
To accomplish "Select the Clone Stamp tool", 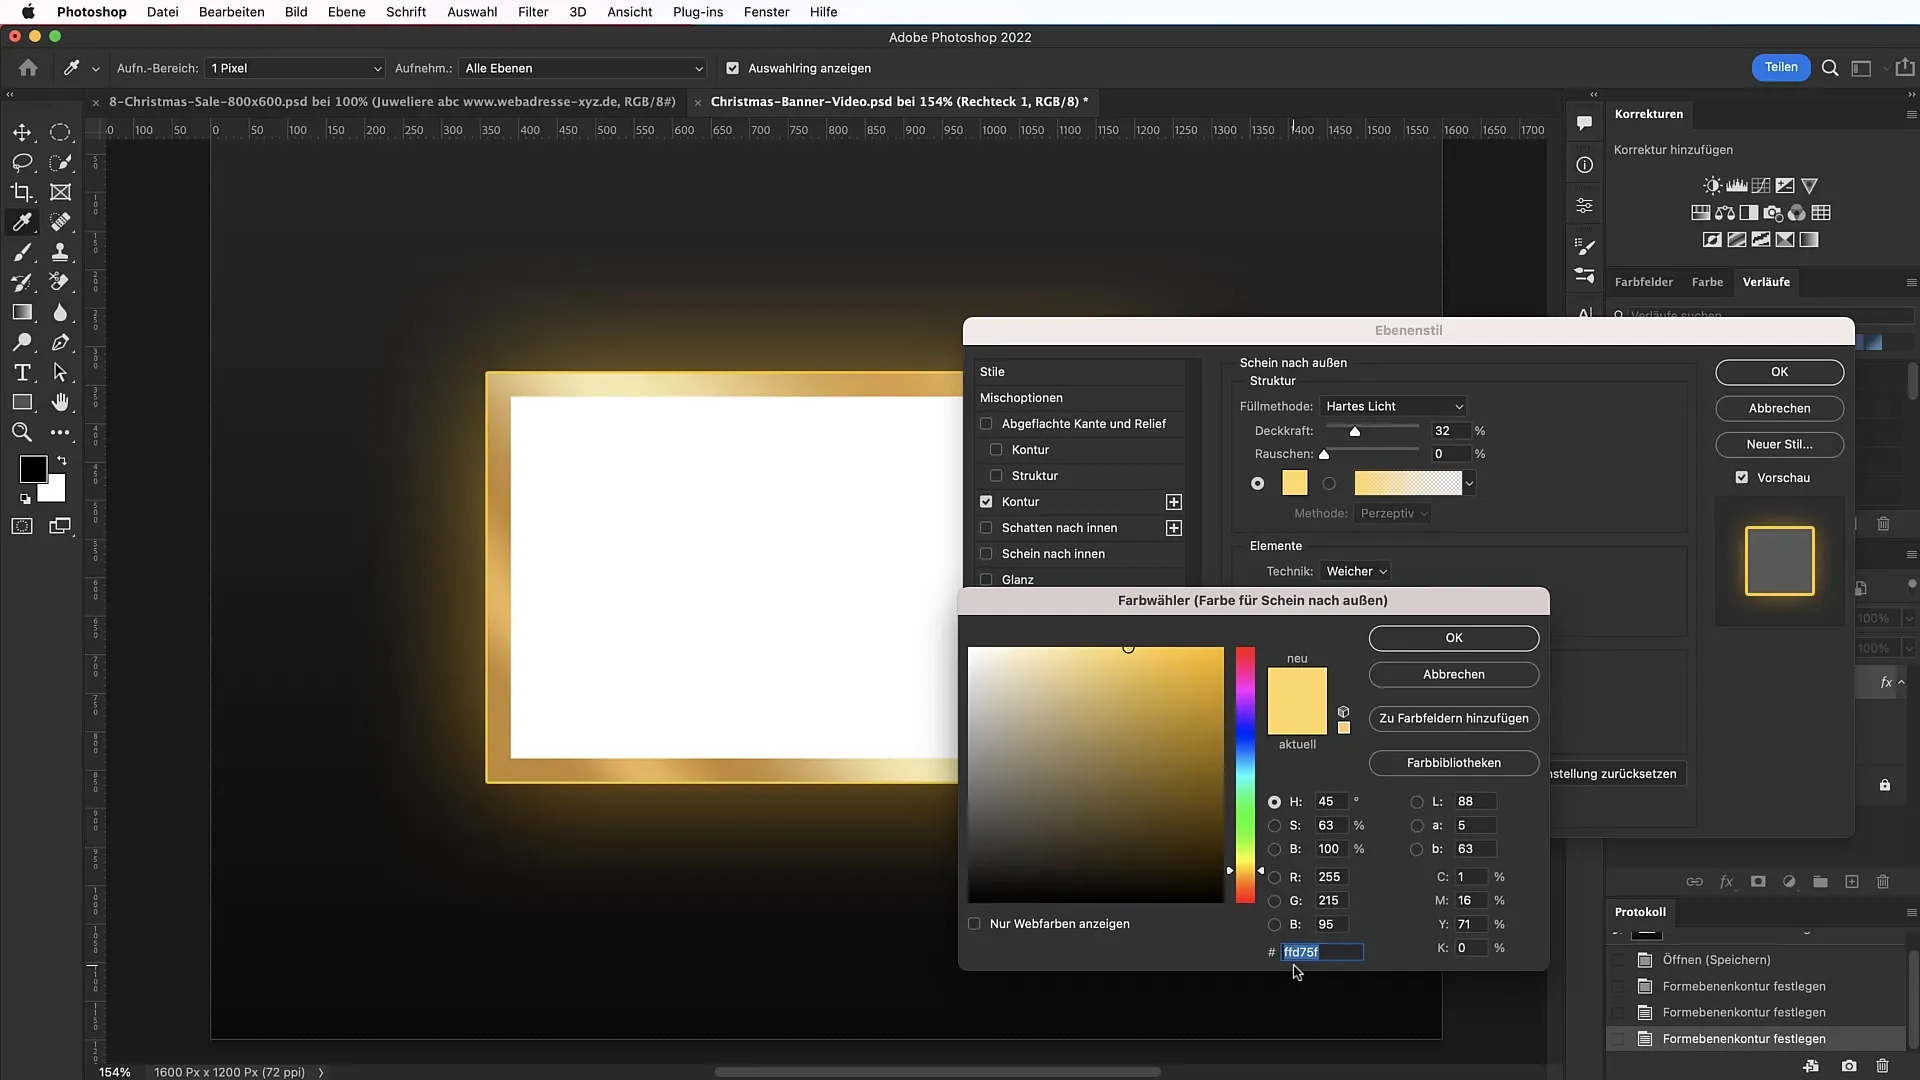I will pos(60,252).
